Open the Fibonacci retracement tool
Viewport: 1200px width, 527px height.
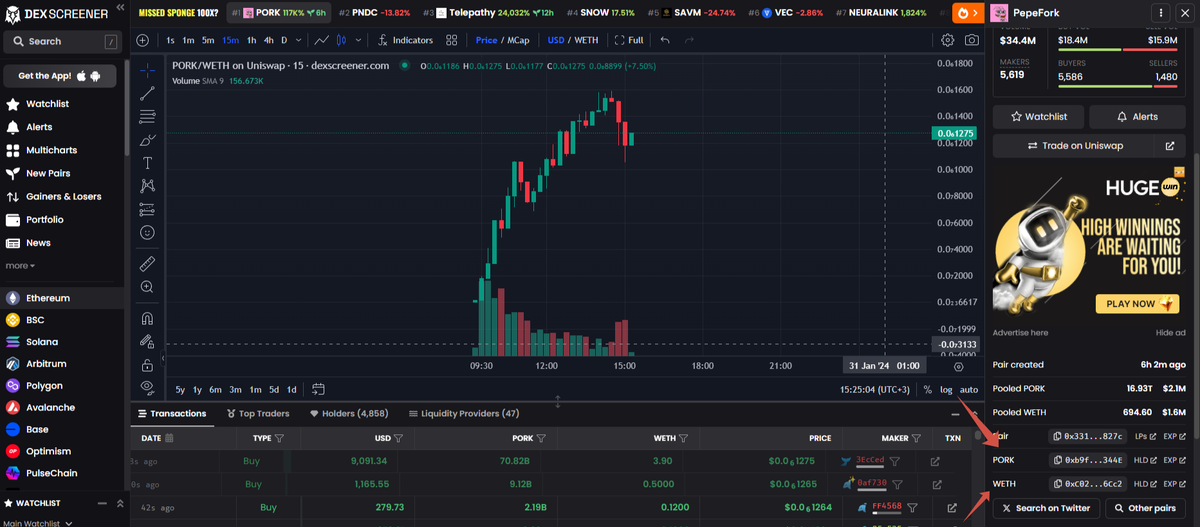147,116
